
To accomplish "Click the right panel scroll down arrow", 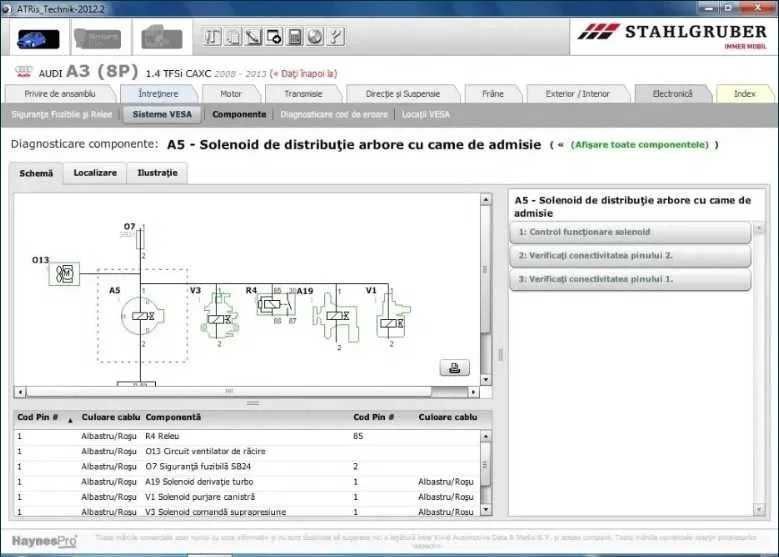I will pos(759,509).
